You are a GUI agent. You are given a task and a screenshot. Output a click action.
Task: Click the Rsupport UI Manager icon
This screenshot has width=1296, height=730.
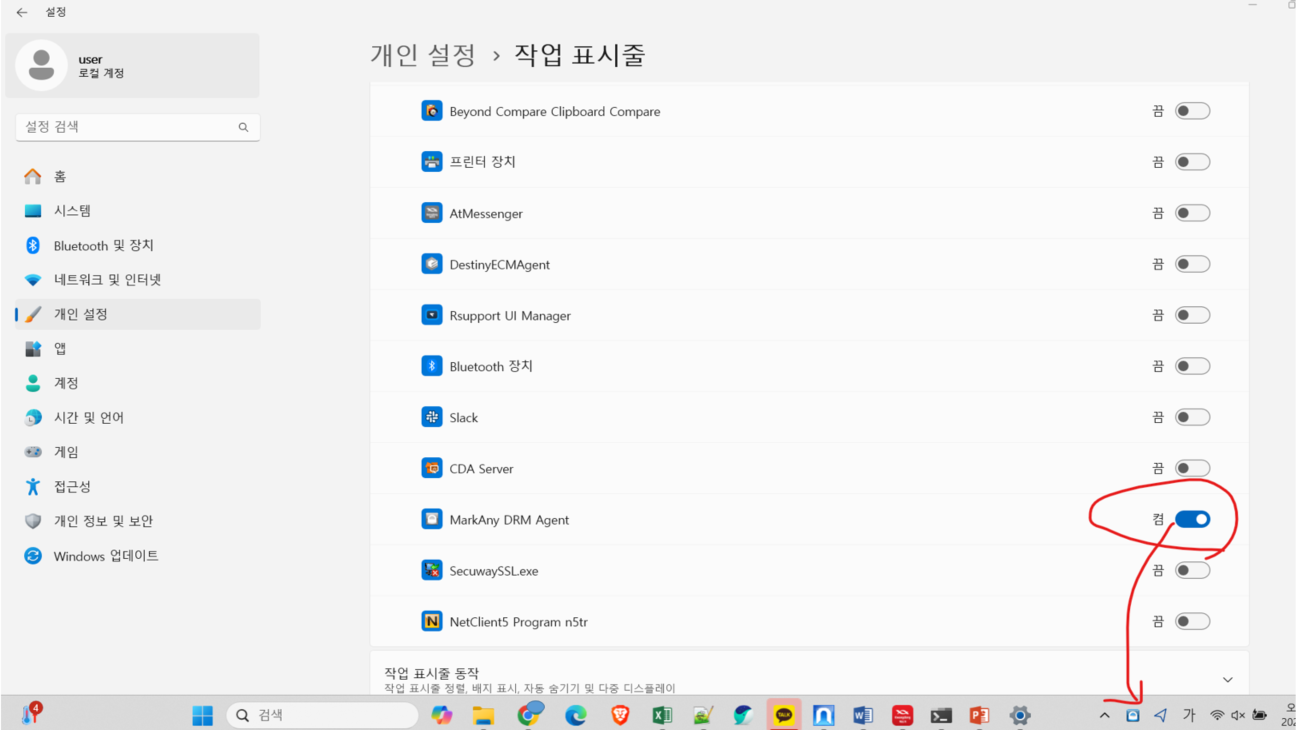pyautogui.click(x=432, y=315)
